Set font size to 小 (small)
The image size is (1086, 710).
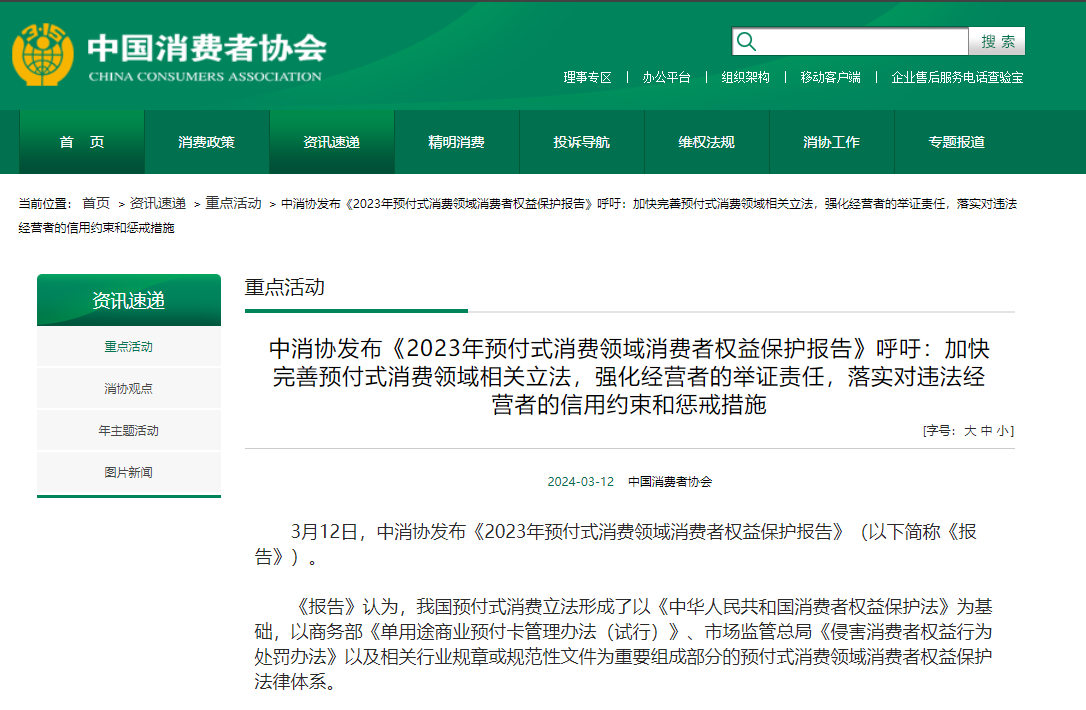(x=1002, y=431)
